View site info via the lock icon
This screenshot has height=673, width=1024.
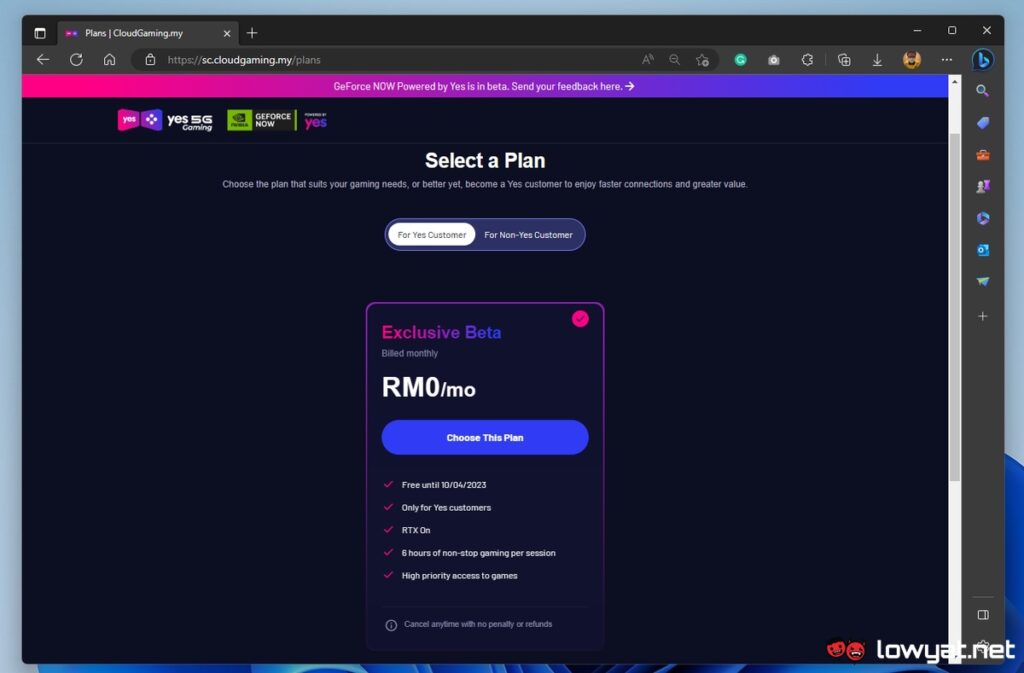[150, 59]
